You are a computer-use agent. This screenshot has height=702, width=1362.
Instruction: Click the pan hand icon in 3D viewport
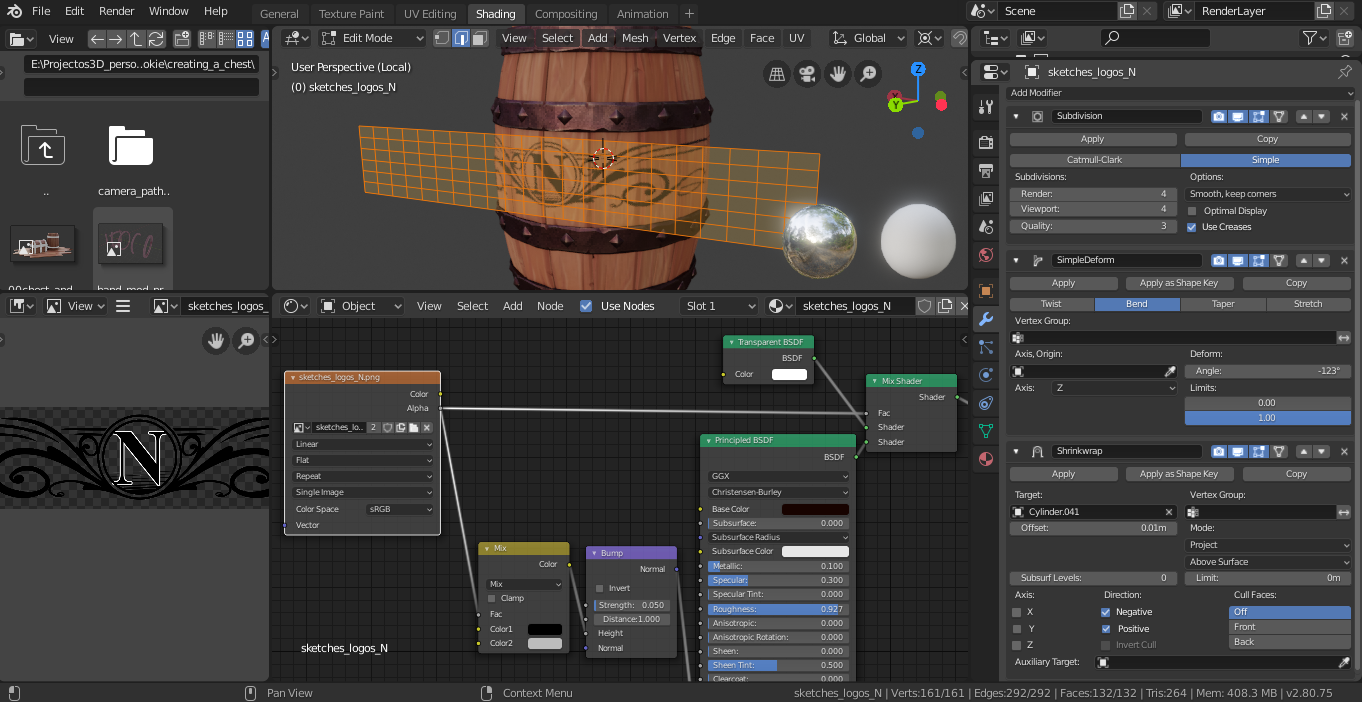[838, 74]
